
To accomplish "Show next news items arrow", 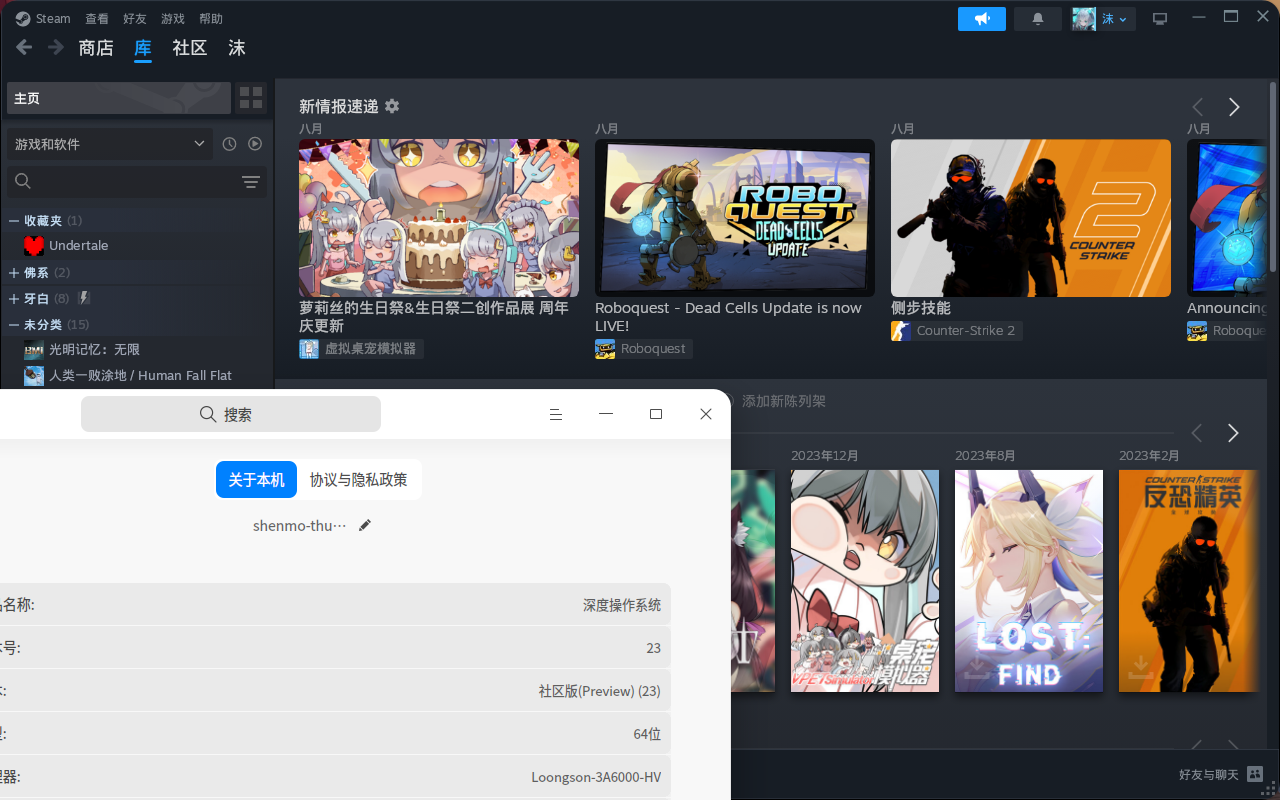I will tap(1234, 107).
